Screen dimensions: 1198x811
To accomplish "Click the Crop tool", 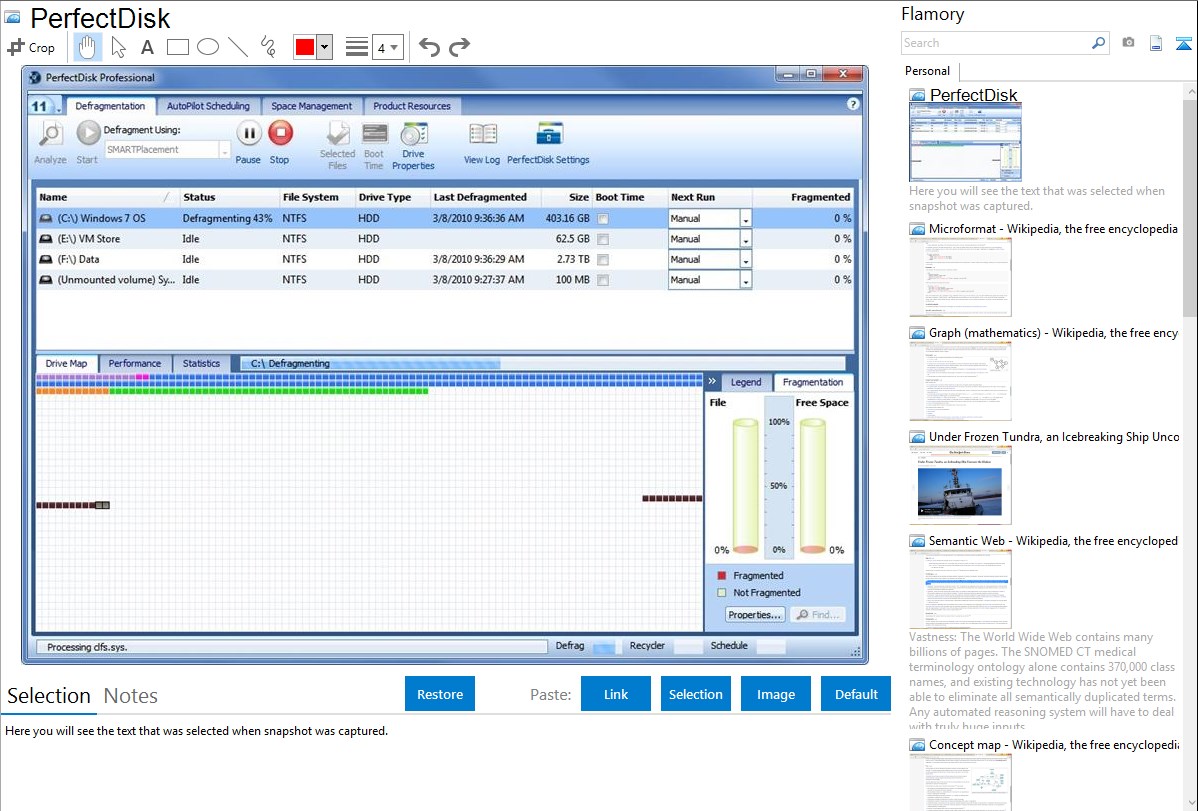I will 31,47.
